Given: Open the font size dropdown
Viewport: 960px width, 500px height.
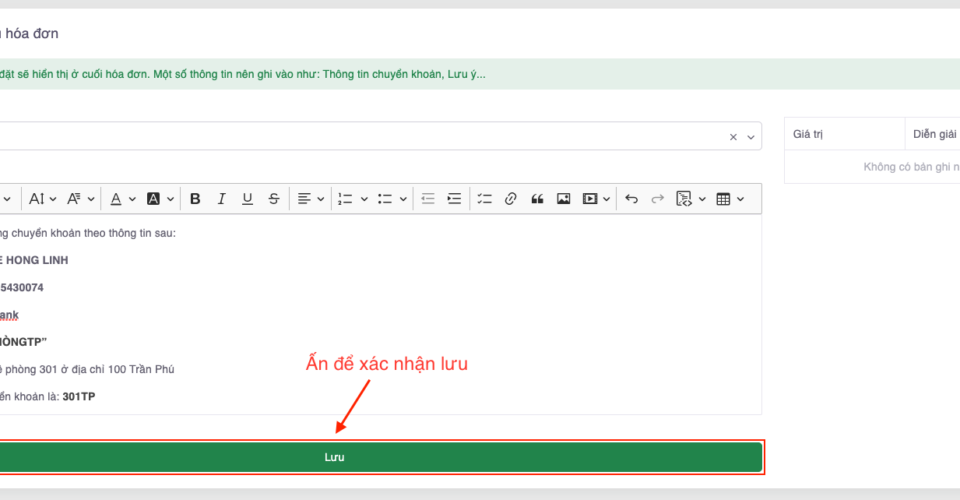Looking at the screenshot, I should click(42, 199).
